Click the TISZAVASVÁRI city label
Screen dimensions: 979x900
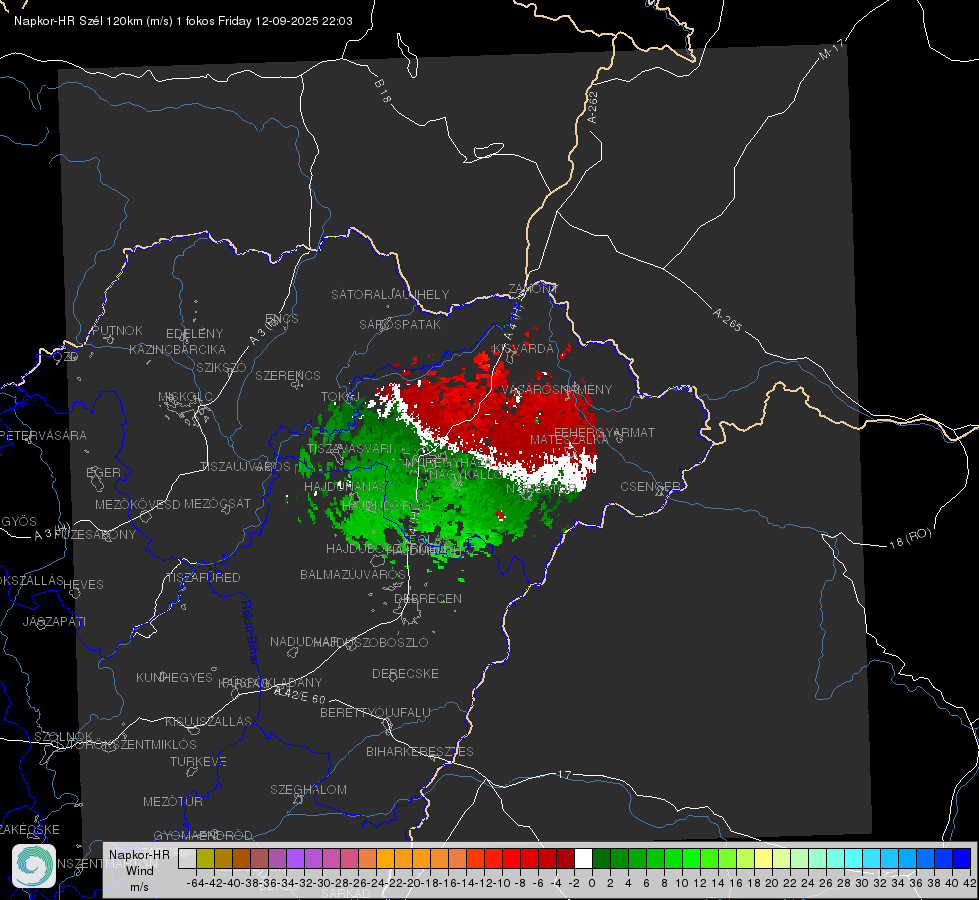point(350,448)
